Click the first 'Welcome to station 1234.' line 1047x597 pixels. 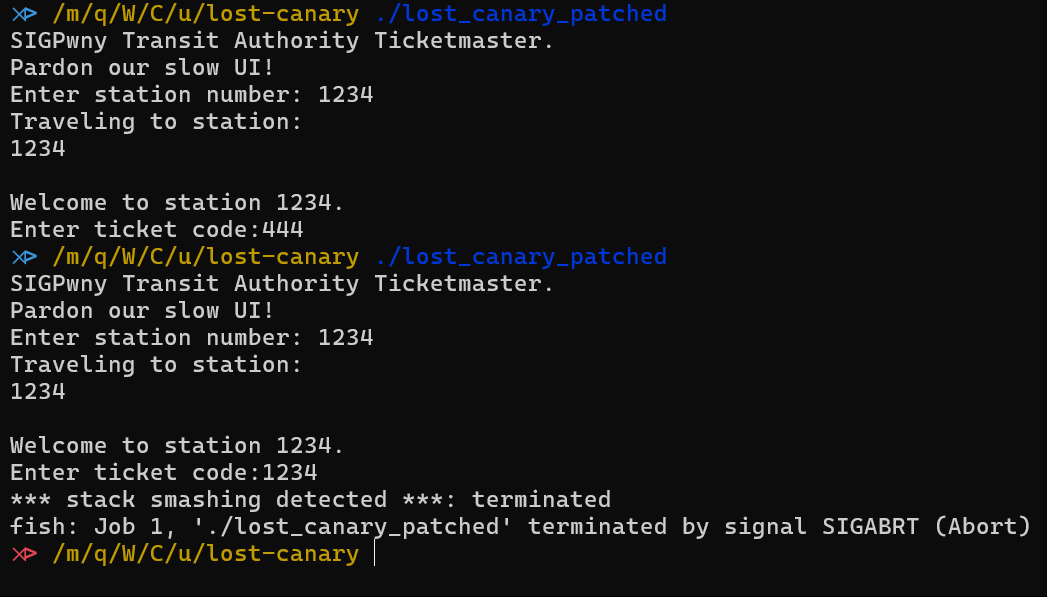pyautogui.click(x=177, y=203)
